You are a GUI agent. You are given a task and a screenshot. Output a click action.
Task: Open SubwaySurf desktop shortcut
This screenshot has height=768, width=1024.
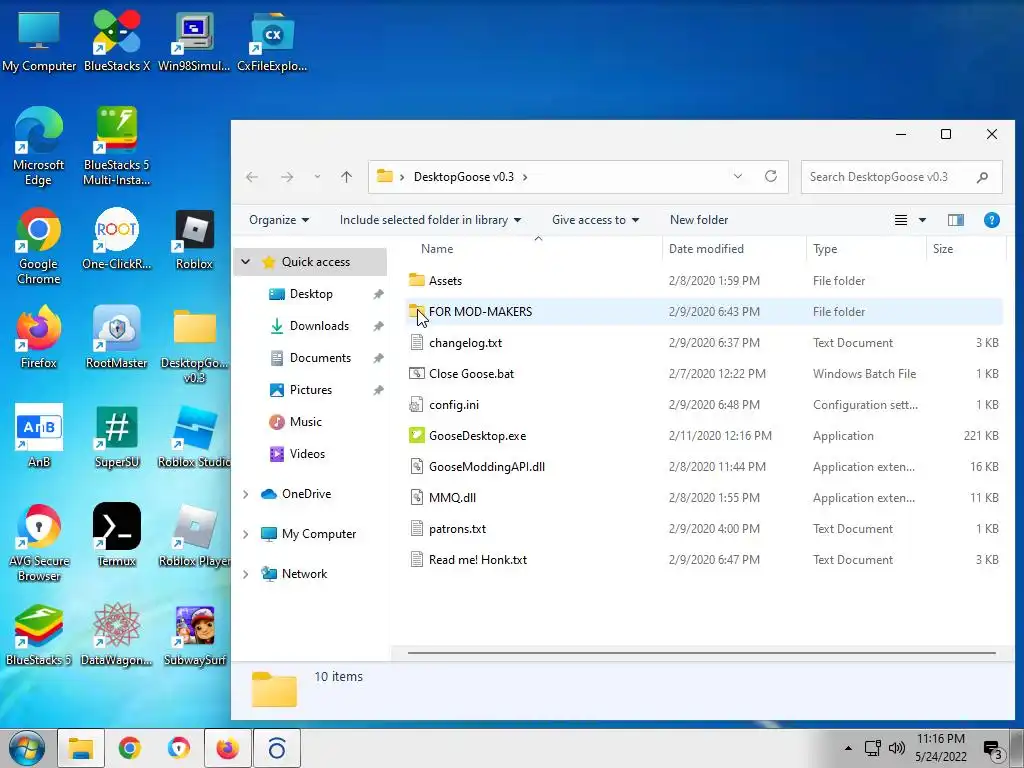coord(194,635)
